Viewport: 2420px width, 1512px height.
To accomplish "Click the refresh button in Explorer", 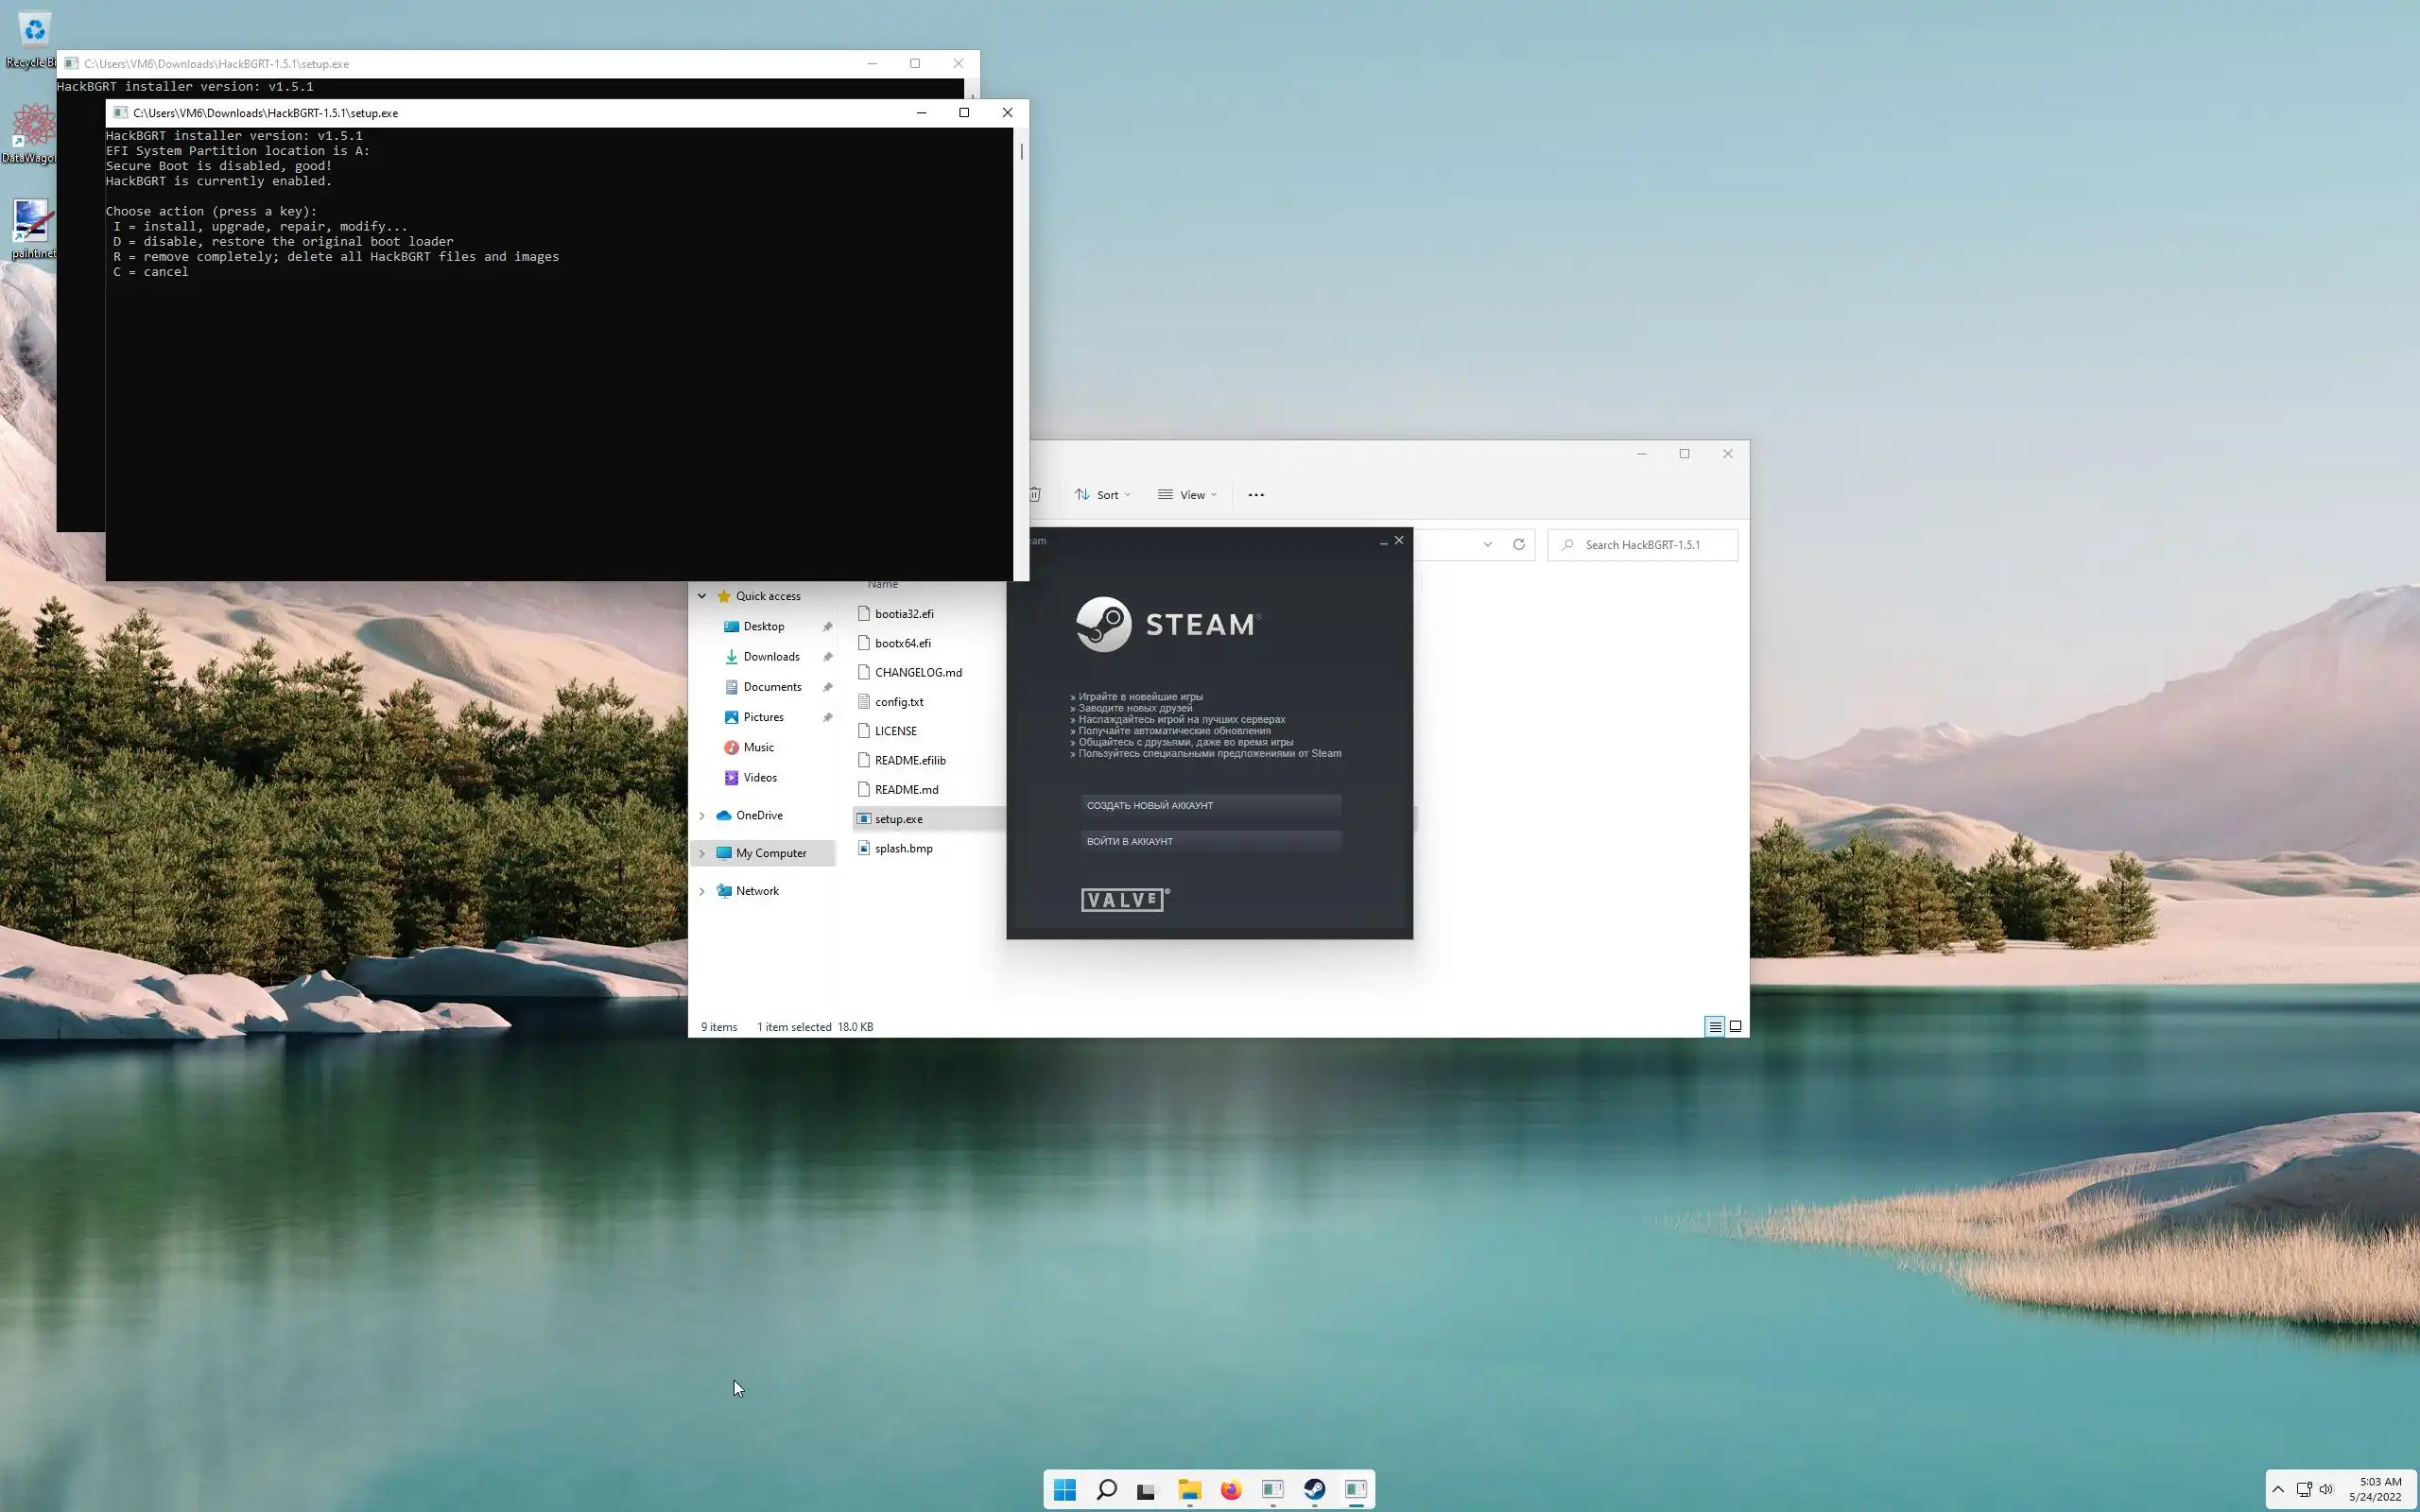I will coord(1518,544).
